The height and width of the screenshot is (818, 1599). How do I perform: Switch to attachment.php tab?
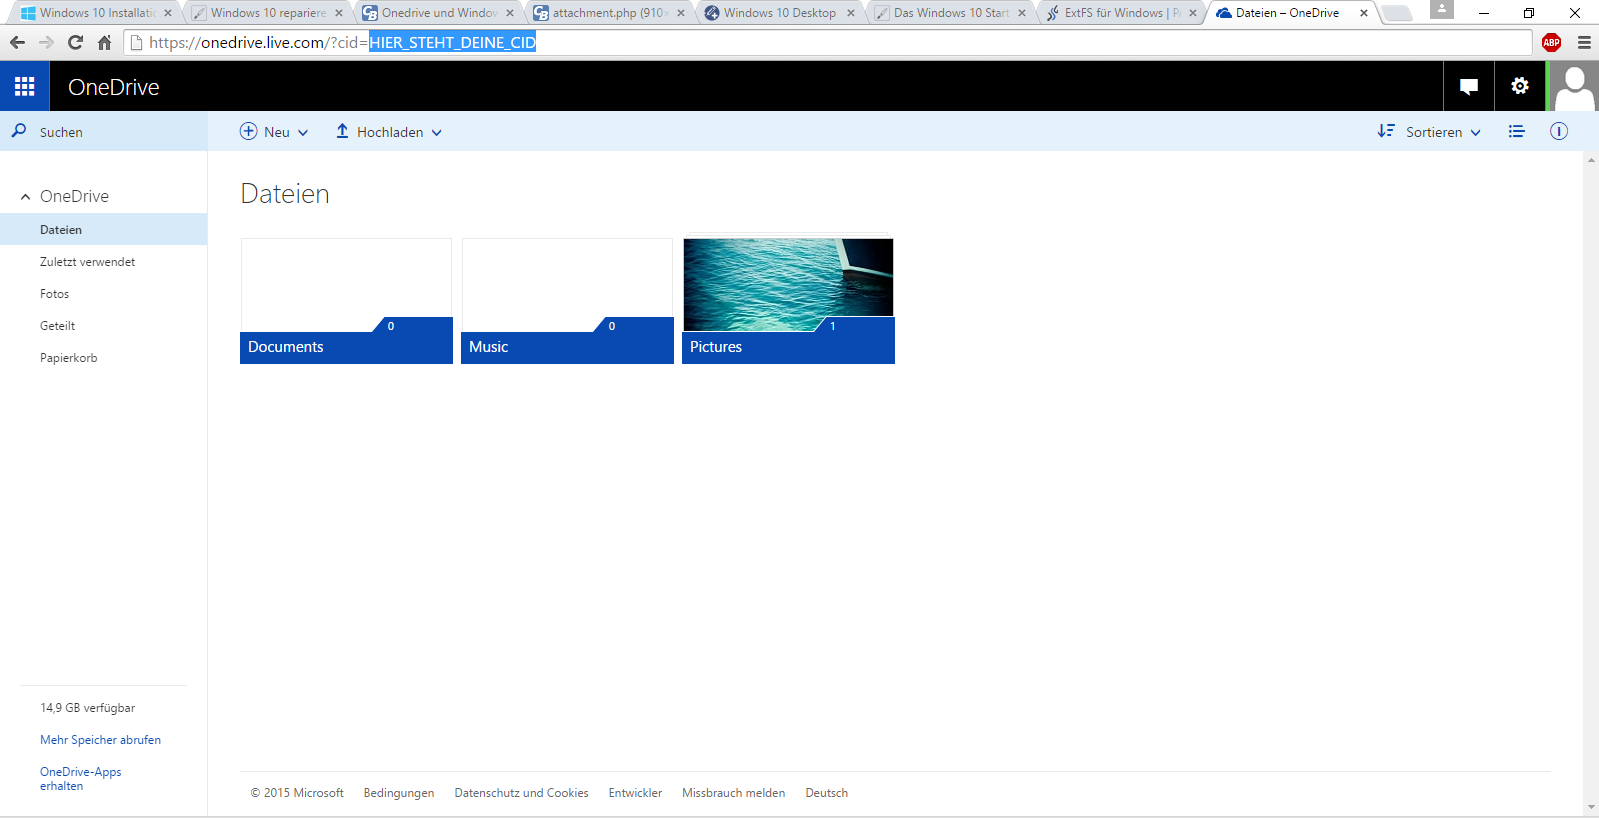pos(610,13)
